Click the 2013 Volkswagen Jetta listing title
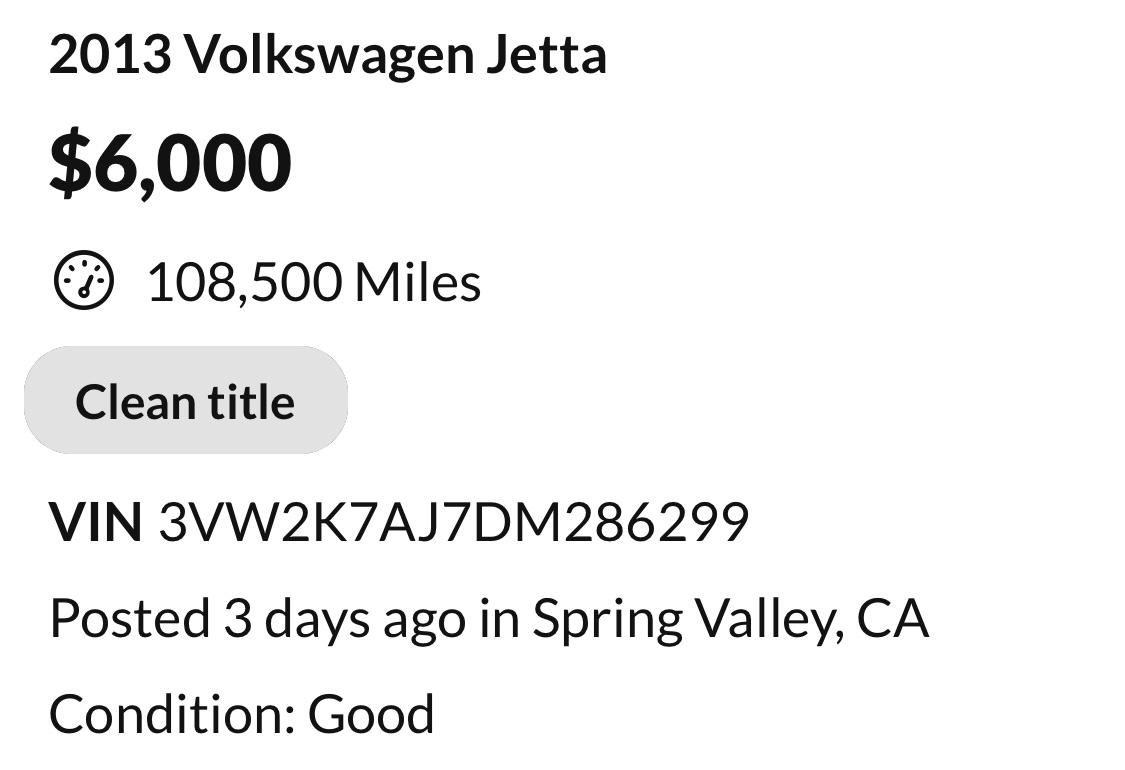Image resolution: width=1125 pixels, height=770 pixels. pyautogui.click(x=328, y=55)
